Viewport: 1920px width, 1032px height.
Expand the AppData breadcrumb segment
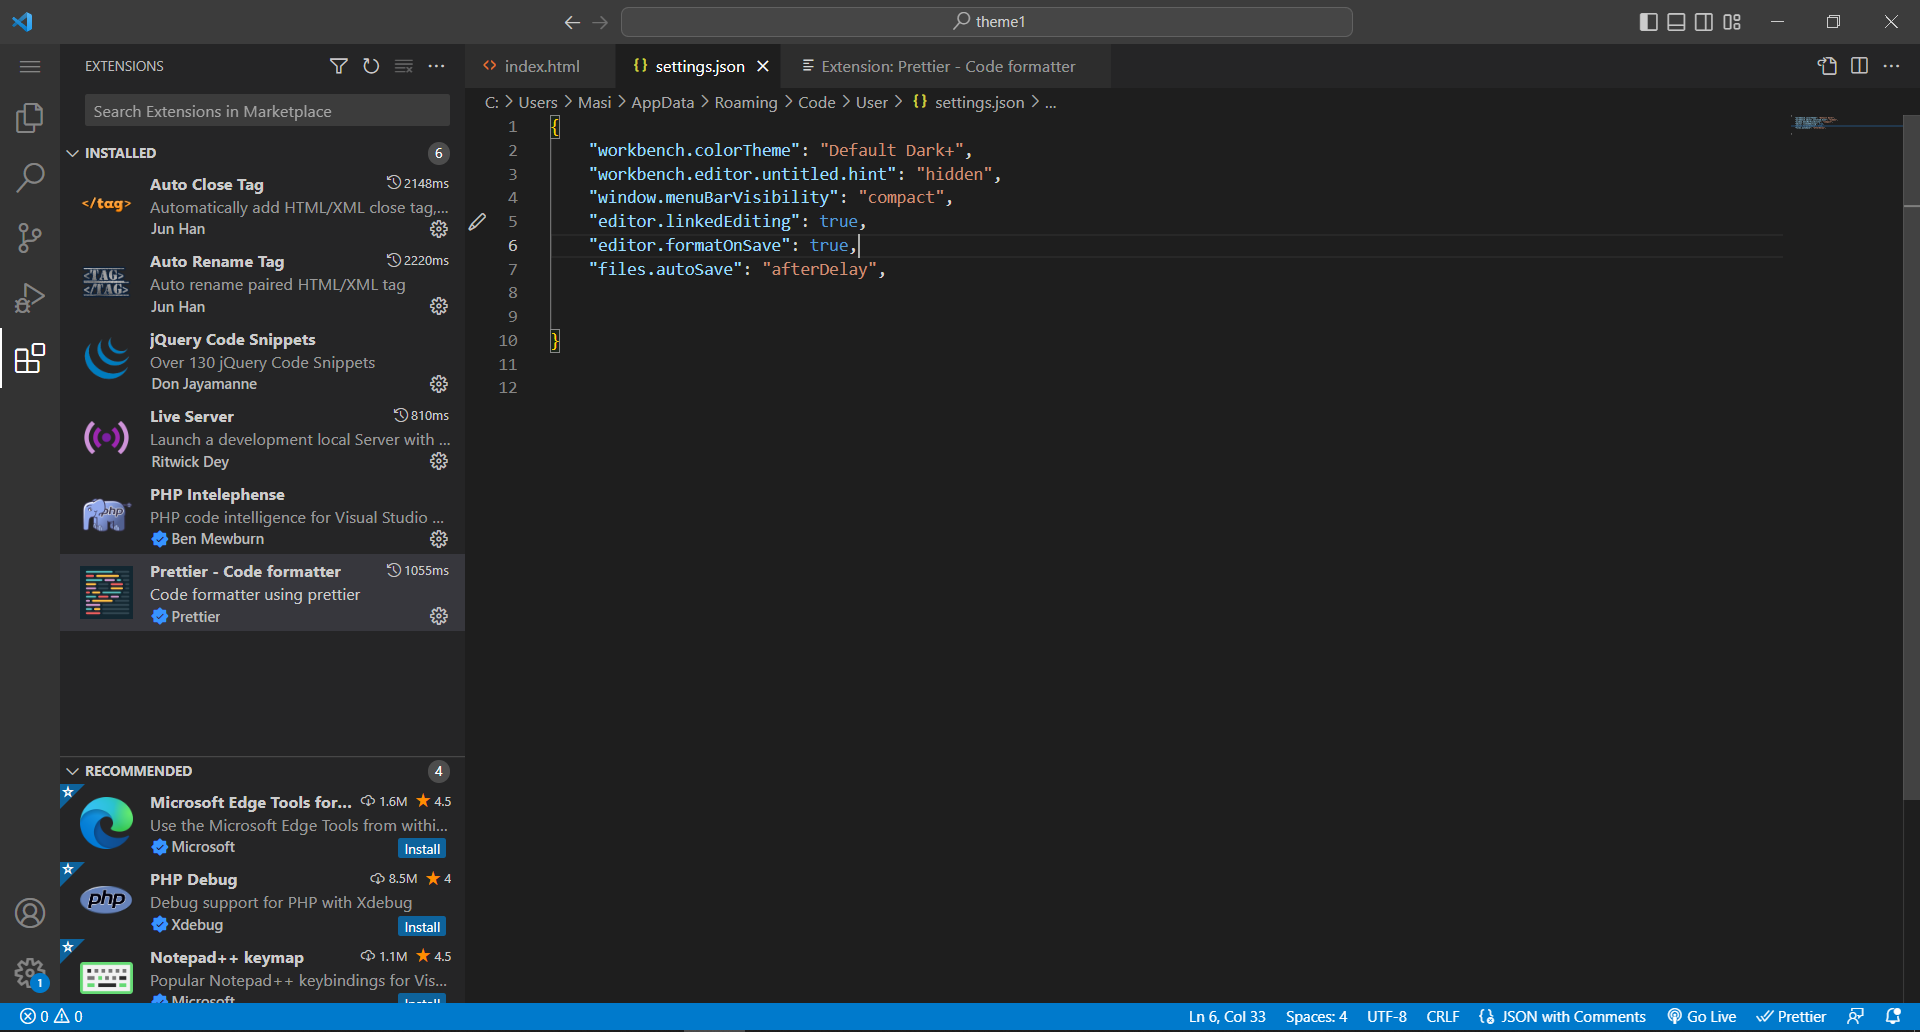point(662,102)
